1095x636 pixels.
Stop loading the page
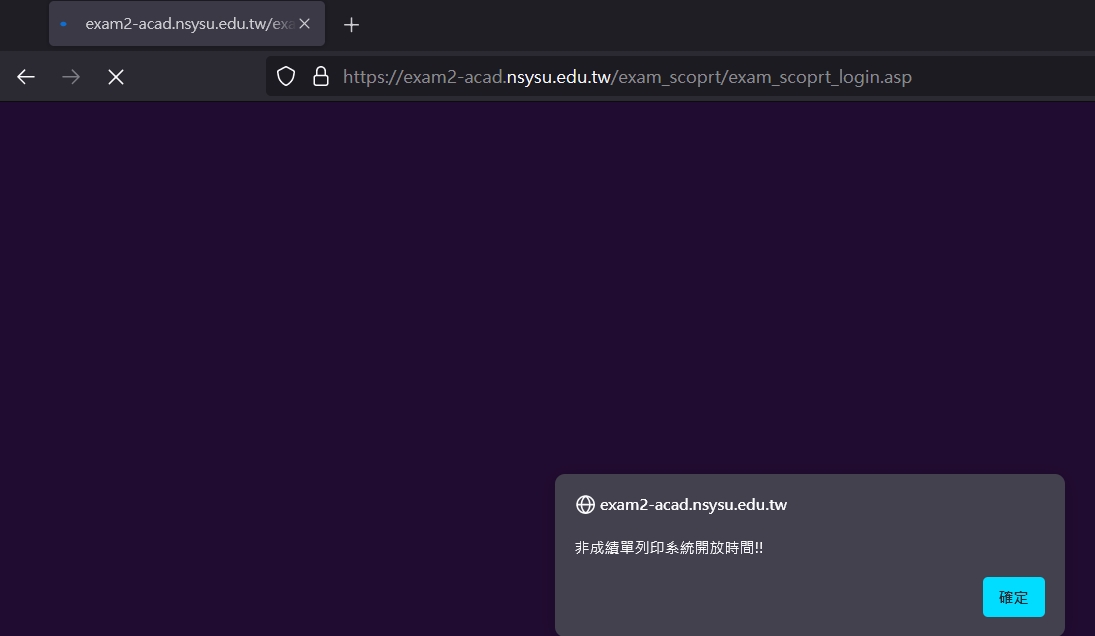pyautogui.click(x=116, y=77)
